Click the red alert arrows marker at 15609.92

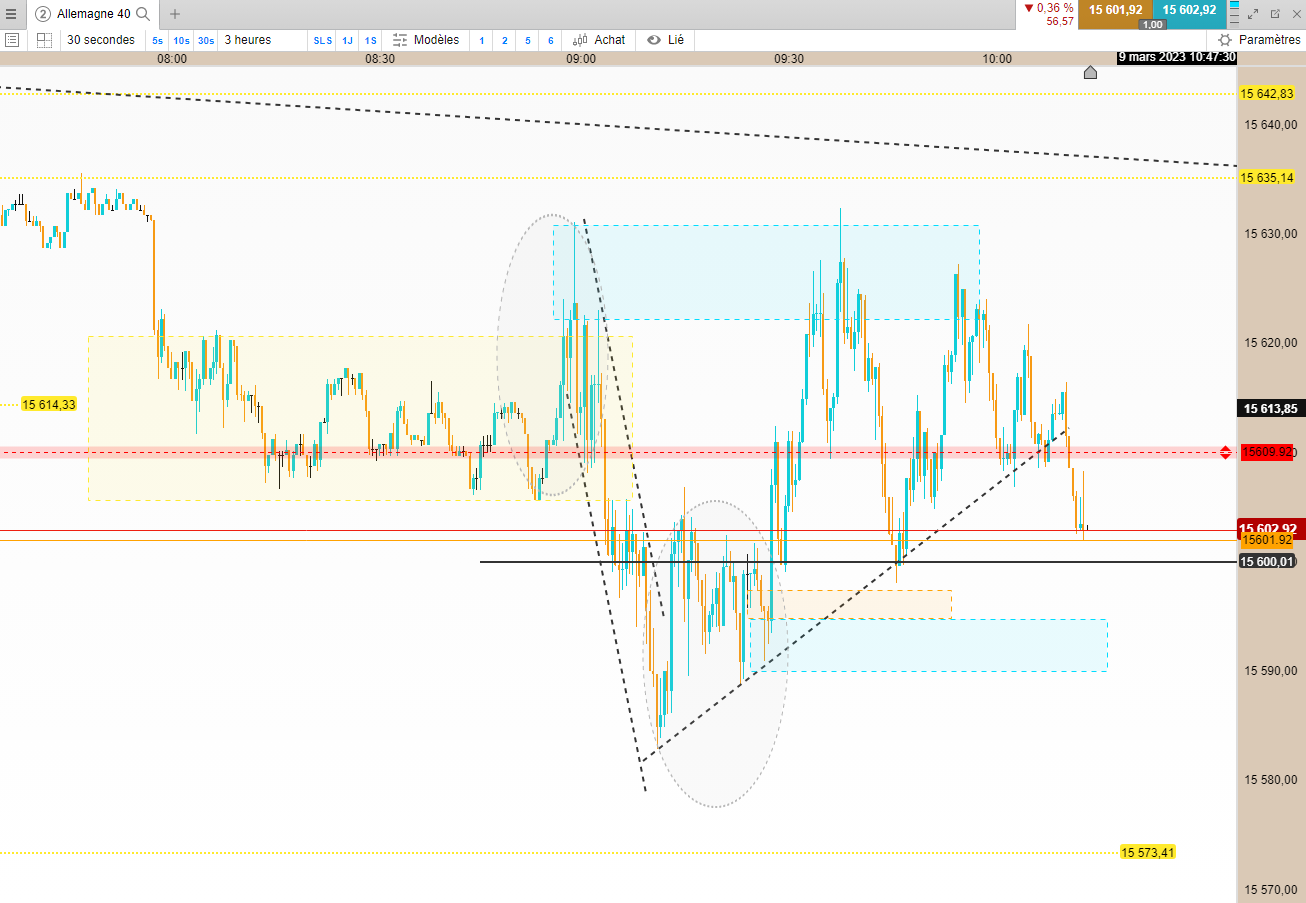click(x=1225, y=452)
